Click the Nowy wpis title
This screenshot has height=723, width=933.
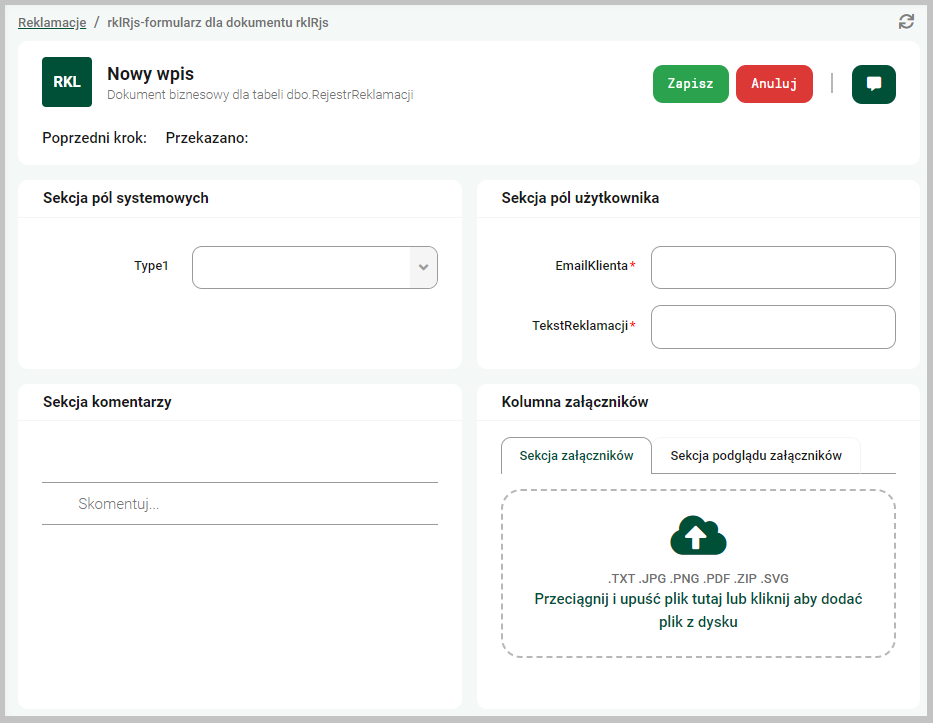click(x=150, y=74)
